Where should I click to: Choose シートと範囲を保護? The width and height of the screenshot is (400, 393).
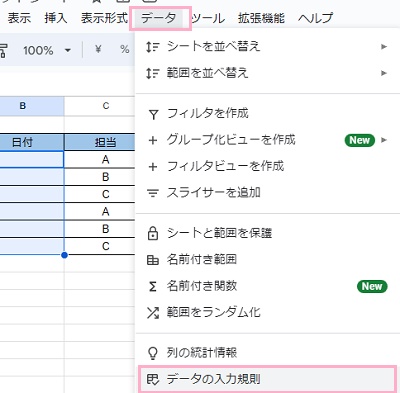coord(267,233)
